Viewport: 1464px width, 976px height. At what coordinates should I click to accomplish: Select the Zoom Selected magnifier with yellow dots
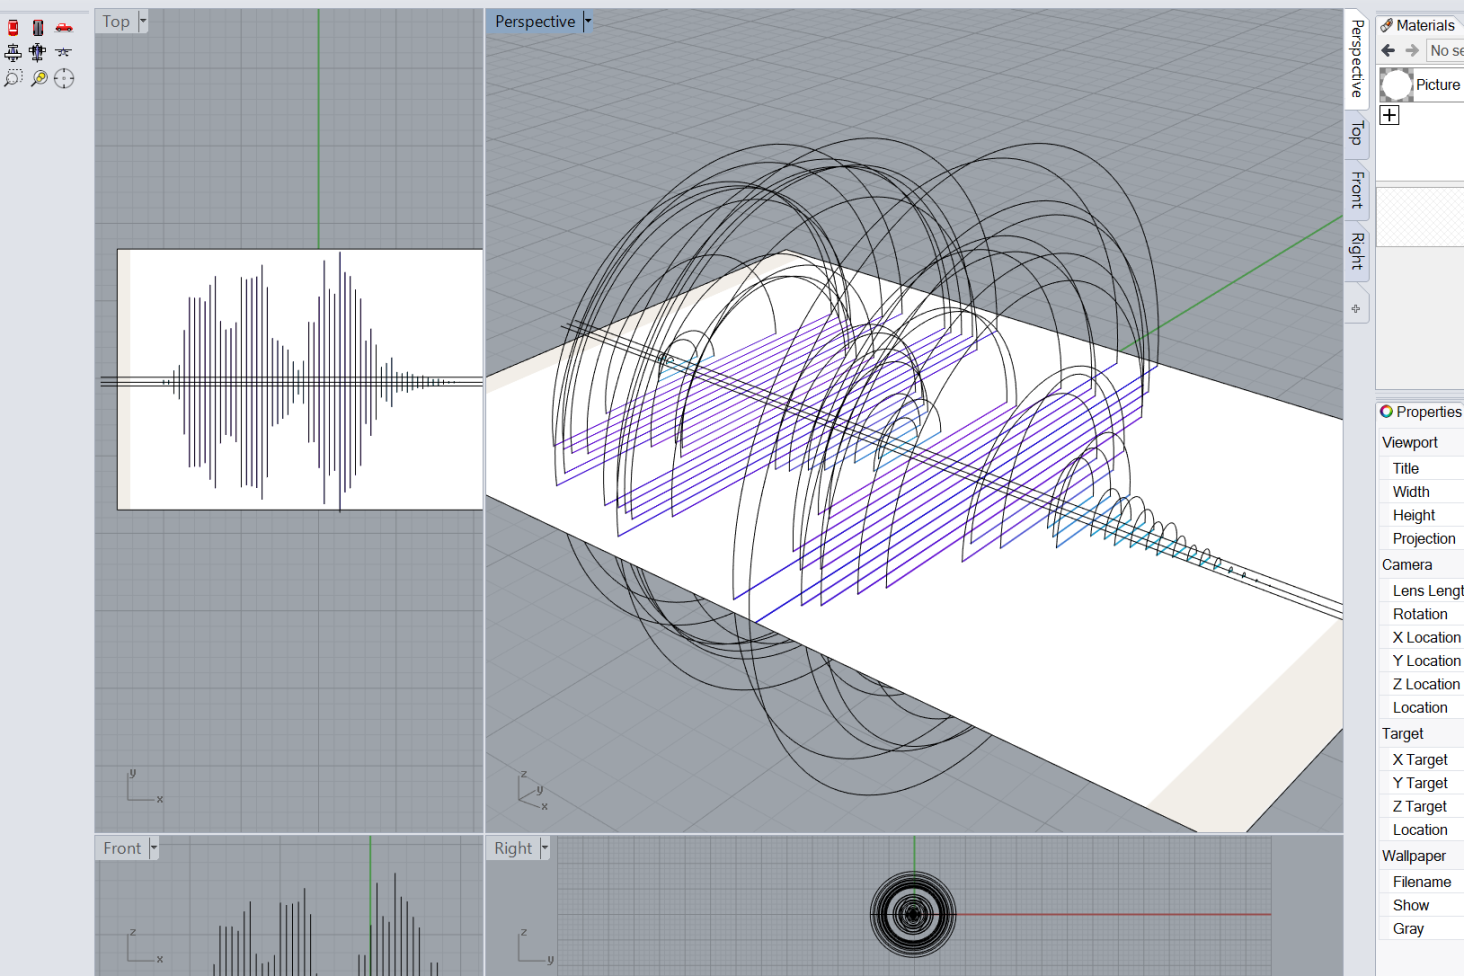click(x=38, y=78)
